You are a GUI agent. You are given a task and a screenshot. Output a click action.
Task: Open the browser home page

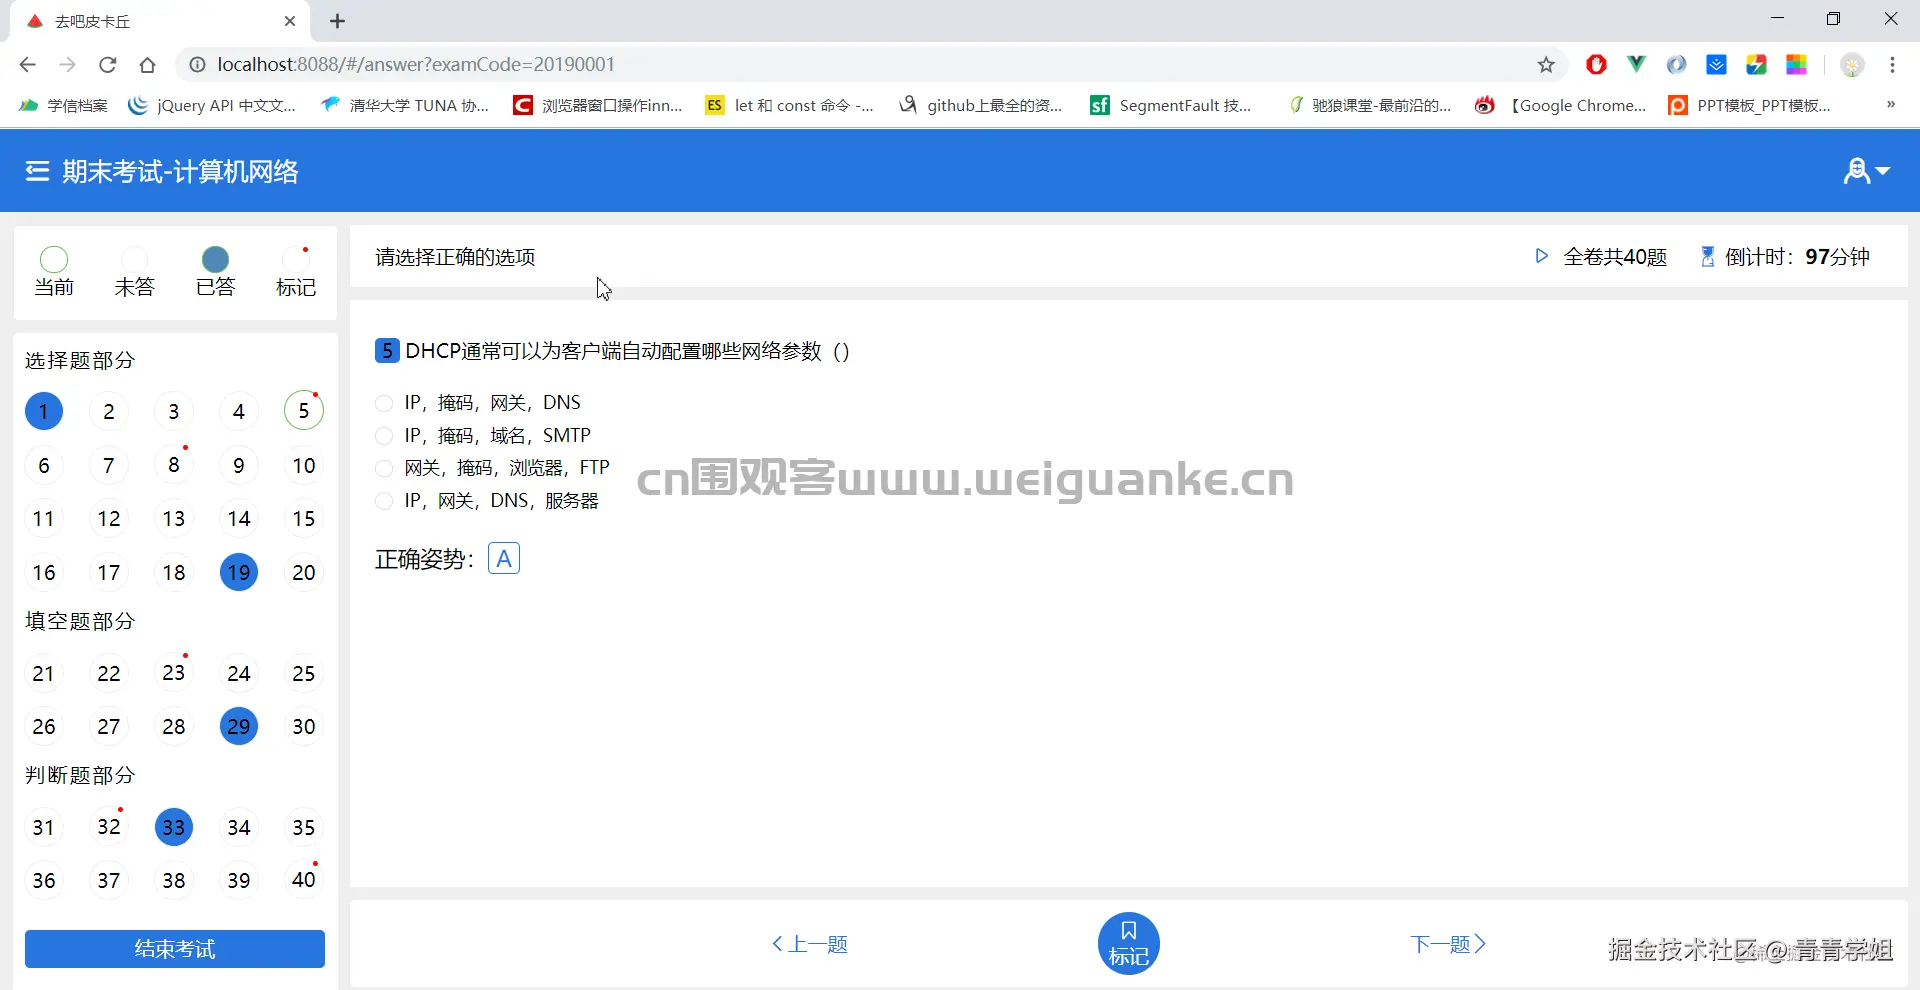148,65
